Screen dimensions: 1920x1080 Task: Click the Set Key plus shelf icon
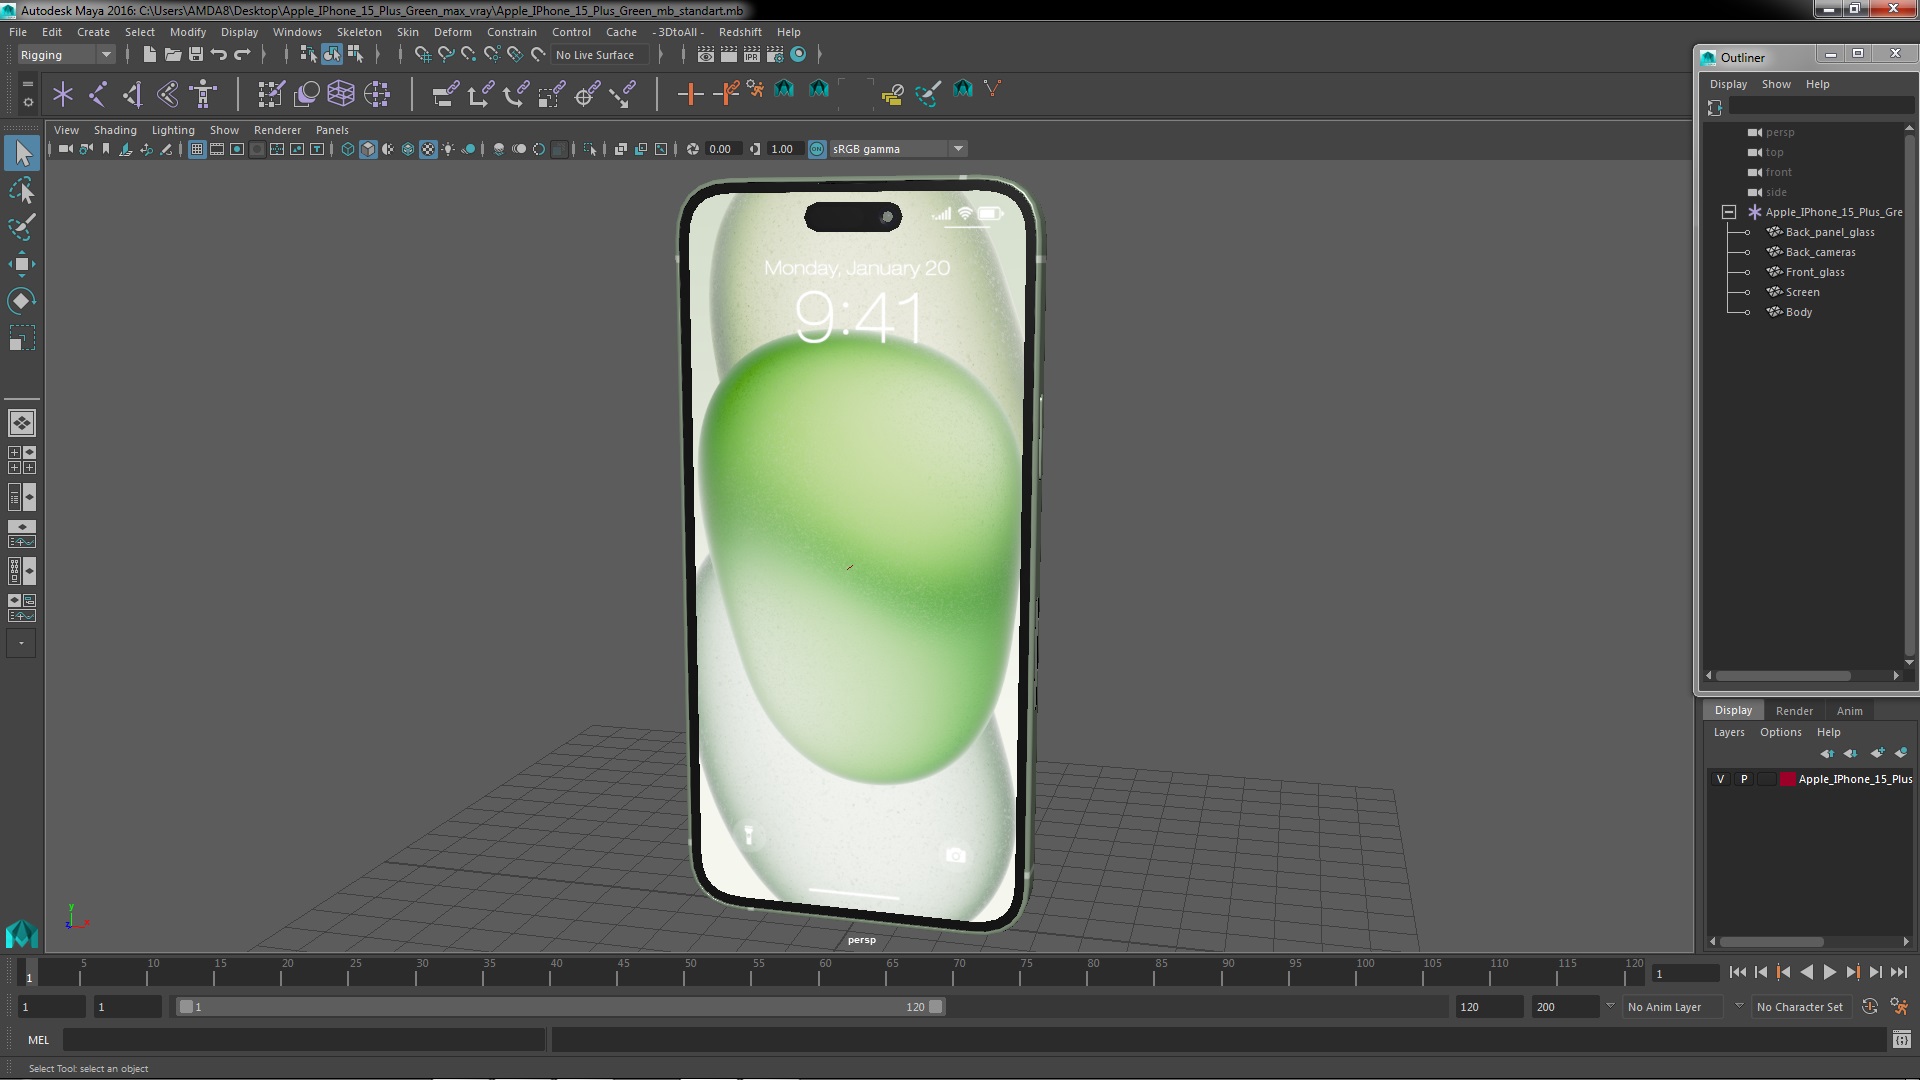[x=689, y=94]
